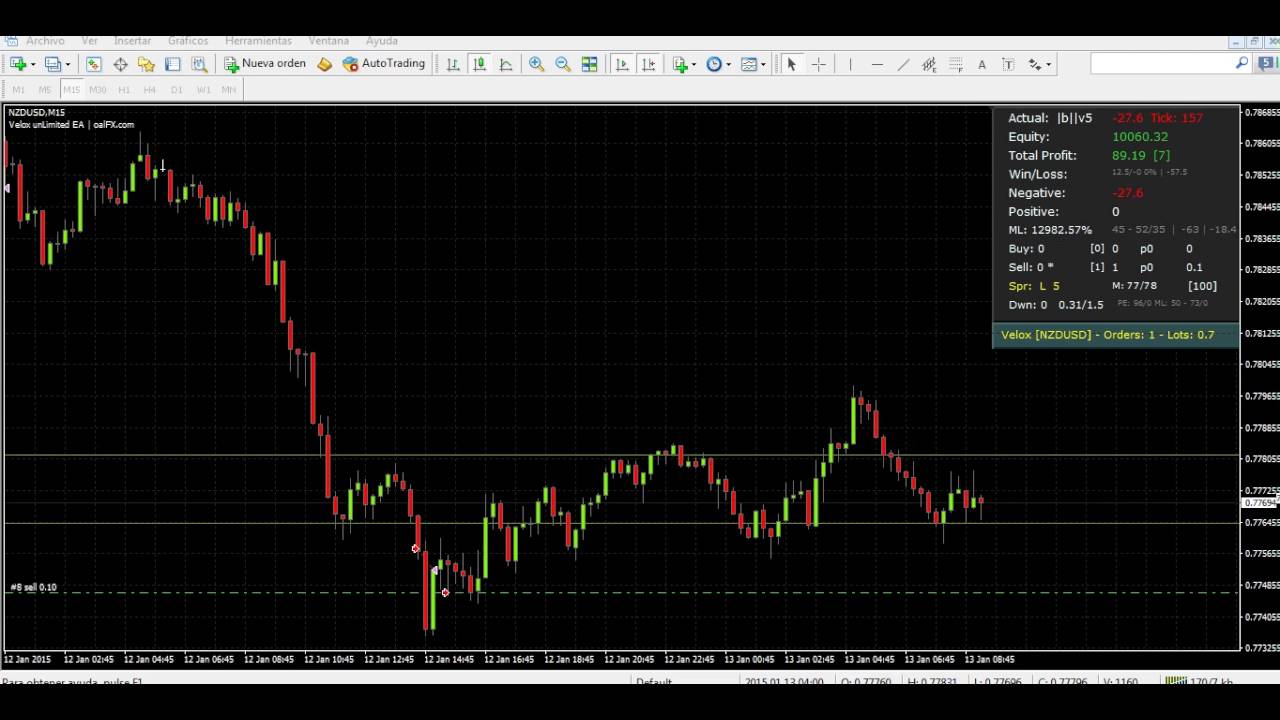This screenshot has width=1280, height=720.
Task: Toggle chart auto scroll
Action: click(622, 64)
